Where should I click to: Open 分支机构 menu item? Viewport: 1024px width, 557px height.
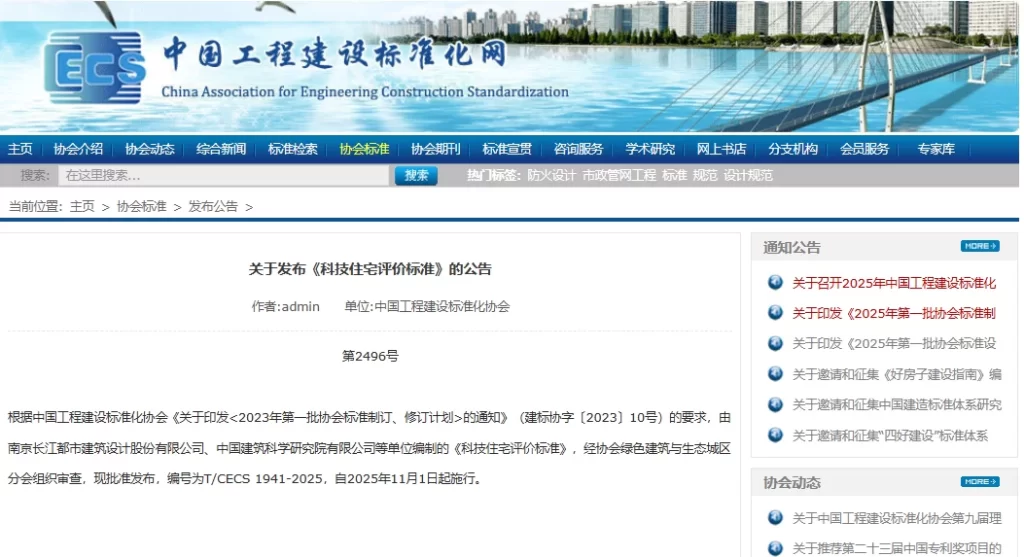coord(793,149)
